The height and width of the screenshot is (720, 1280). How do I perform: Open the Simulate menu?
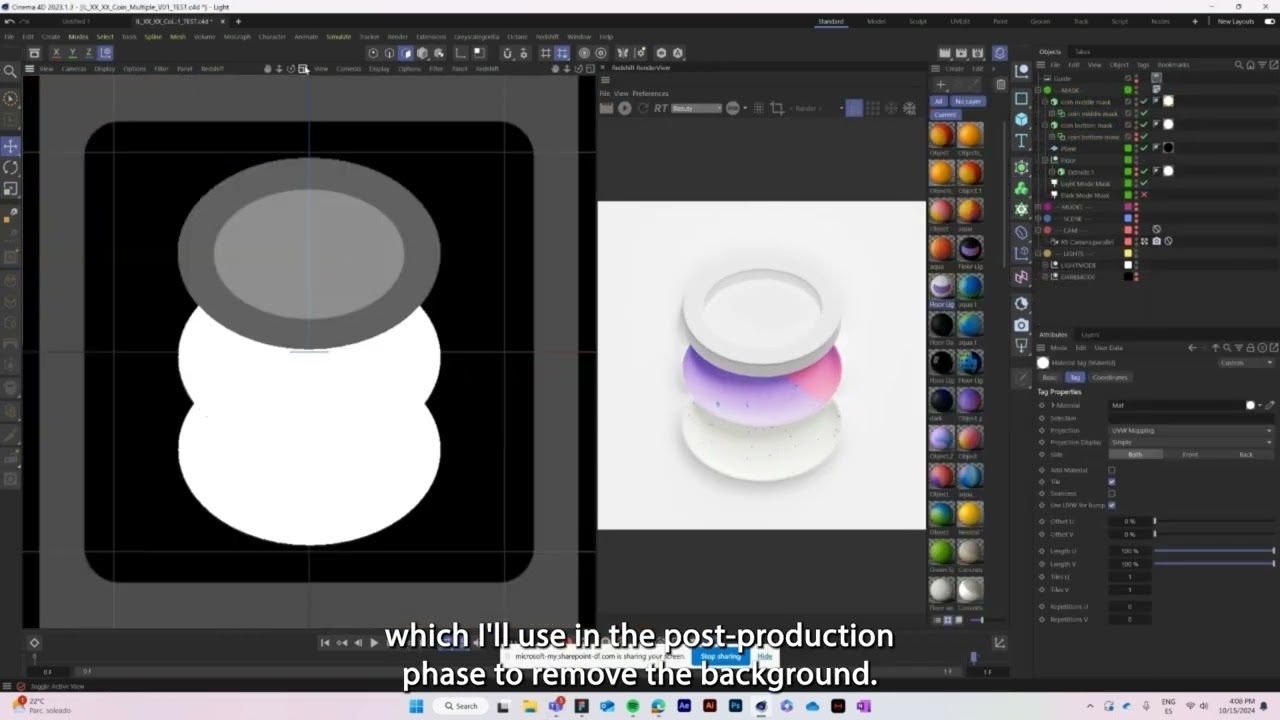point(339,37)
